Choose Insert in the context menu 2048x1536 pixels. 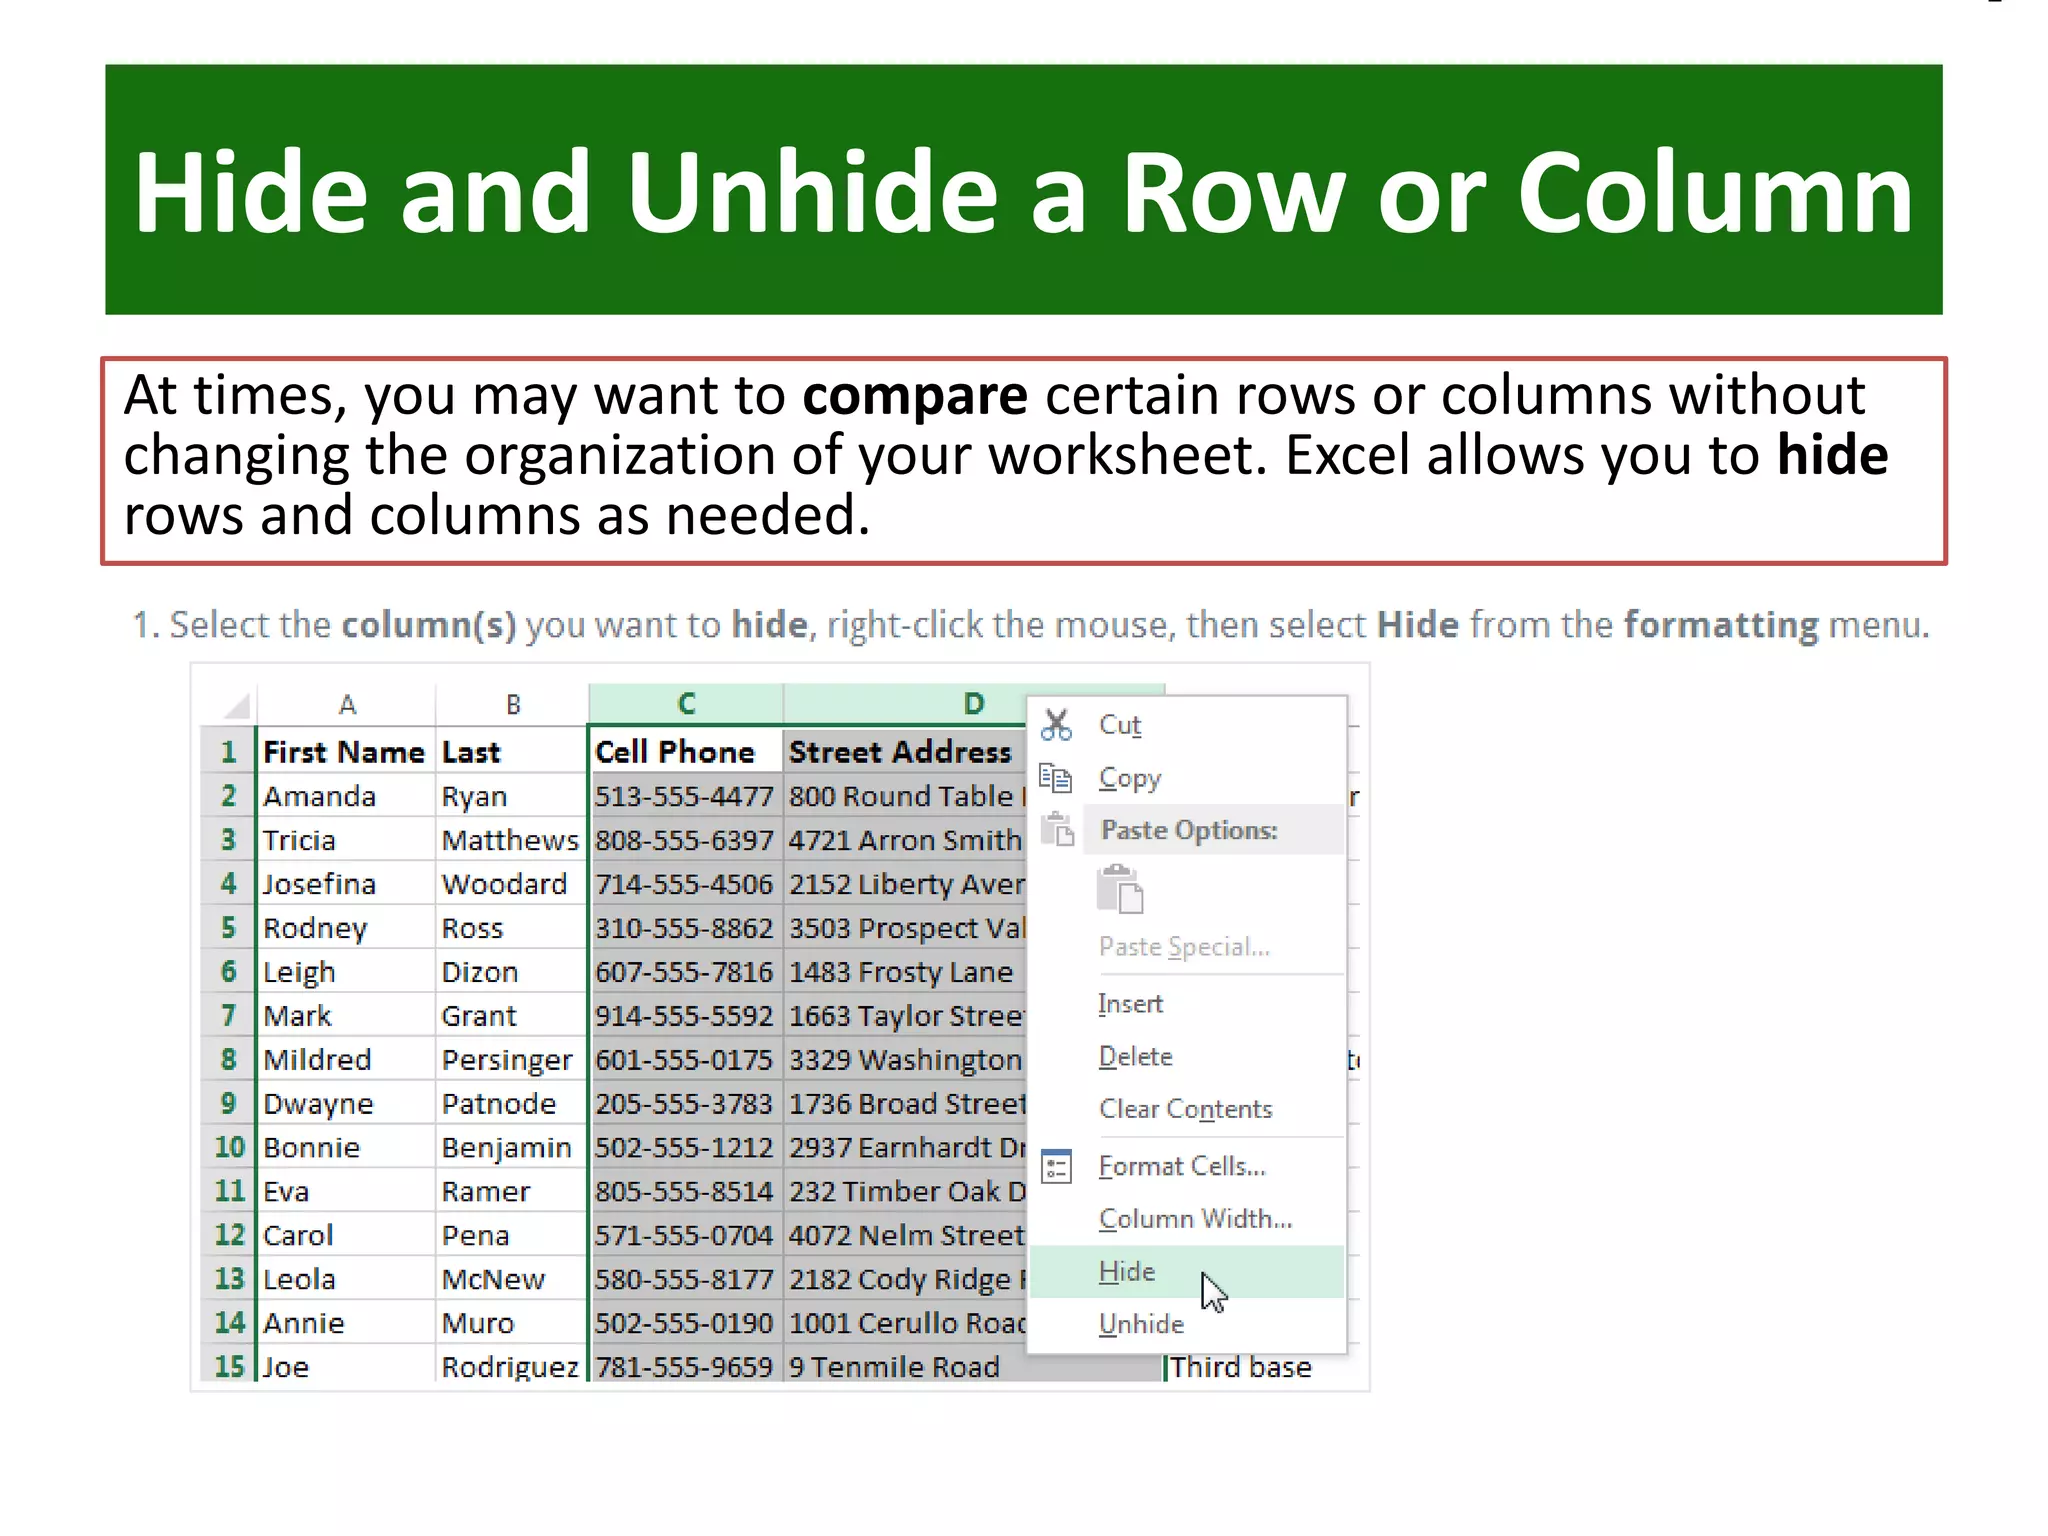coord(1130,1004)
